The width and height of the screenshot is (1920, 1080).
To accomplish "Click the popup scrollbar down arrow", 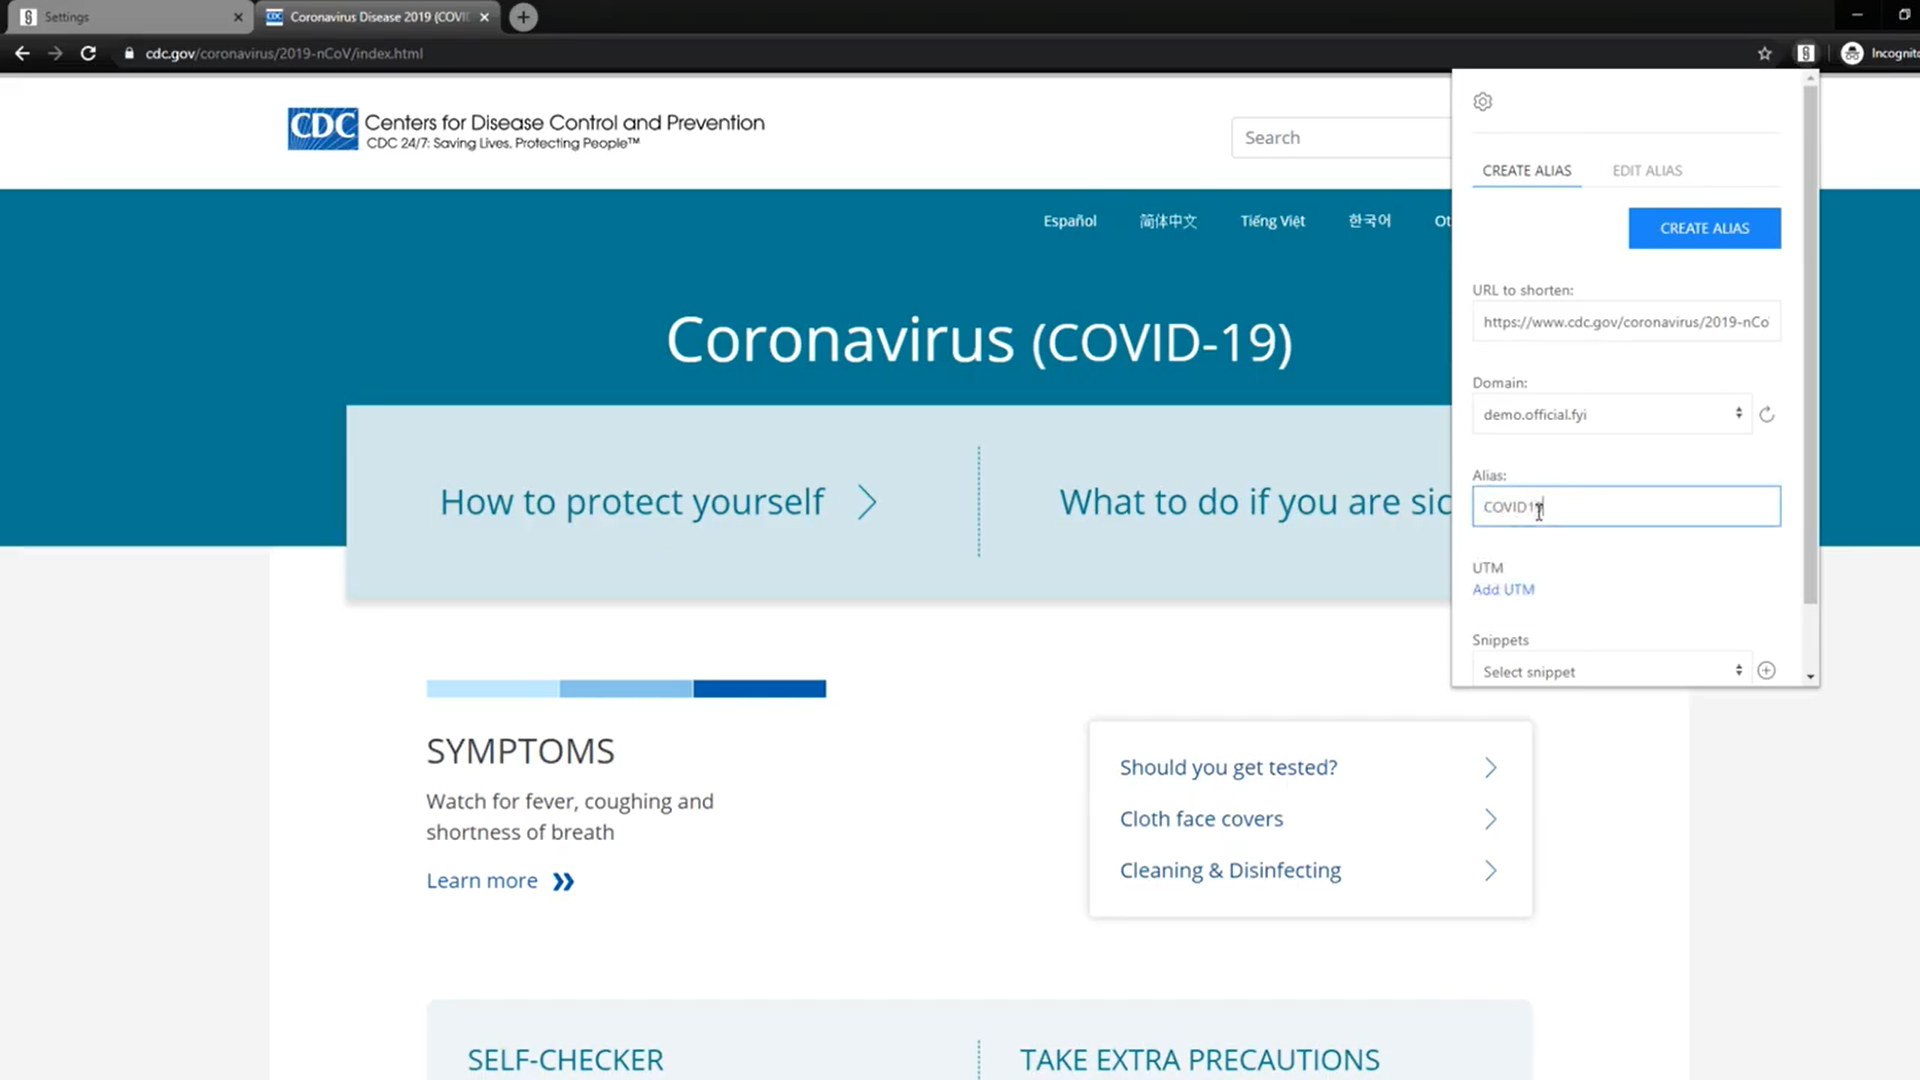I will click(x=1810, y=677).
